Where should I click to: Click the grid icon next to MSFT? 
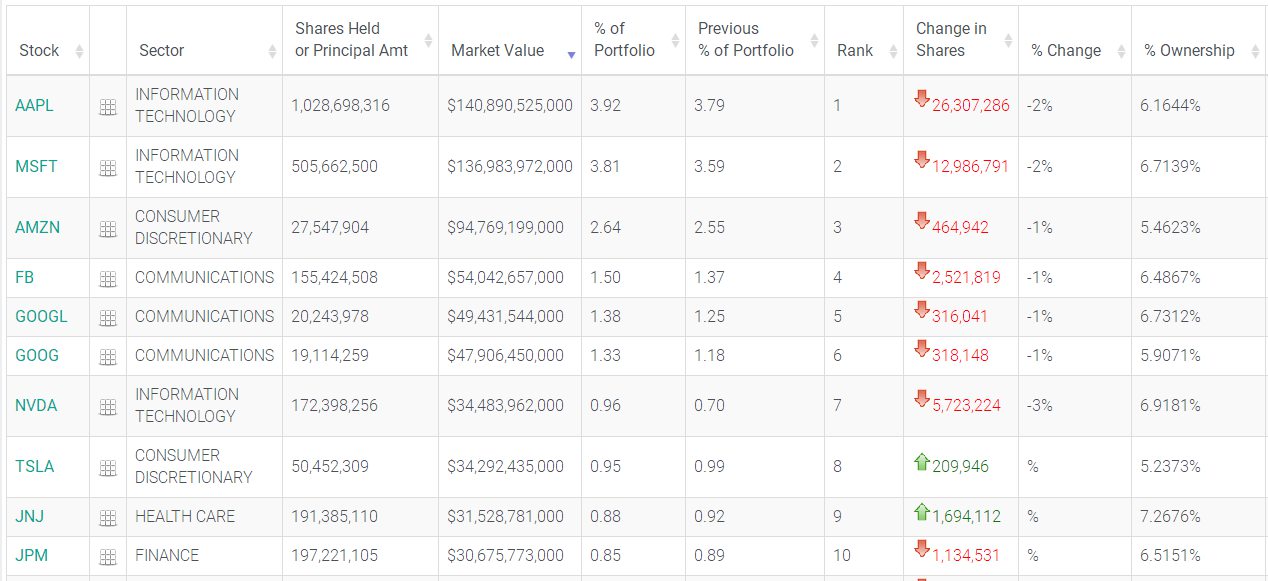click(108, 168)
